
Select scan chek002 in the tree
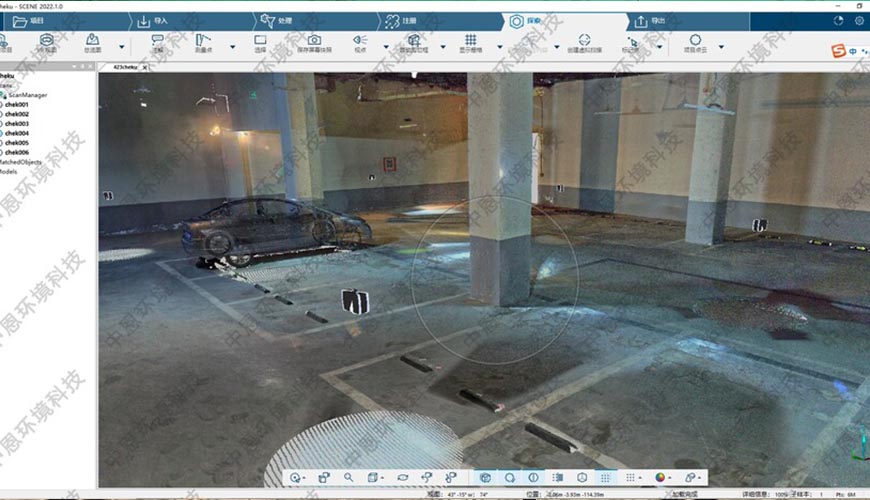pyautogui.click(x=17, y=114)
